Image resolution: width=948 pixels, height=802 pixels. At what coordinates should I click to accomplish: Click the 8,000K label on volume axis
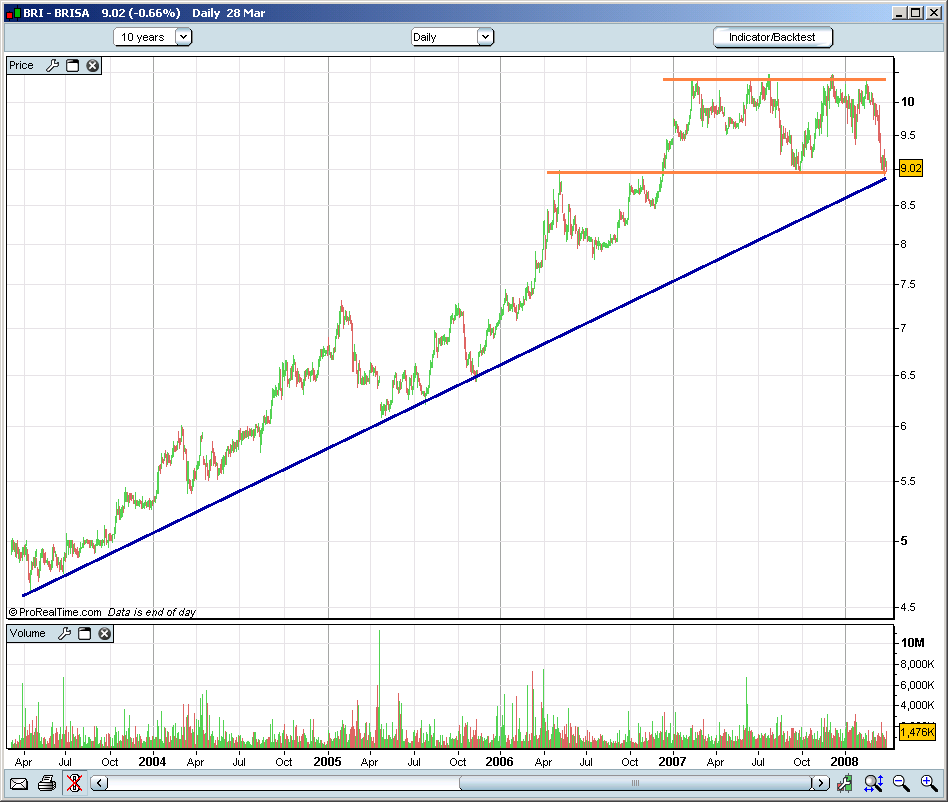pos(917,664)
